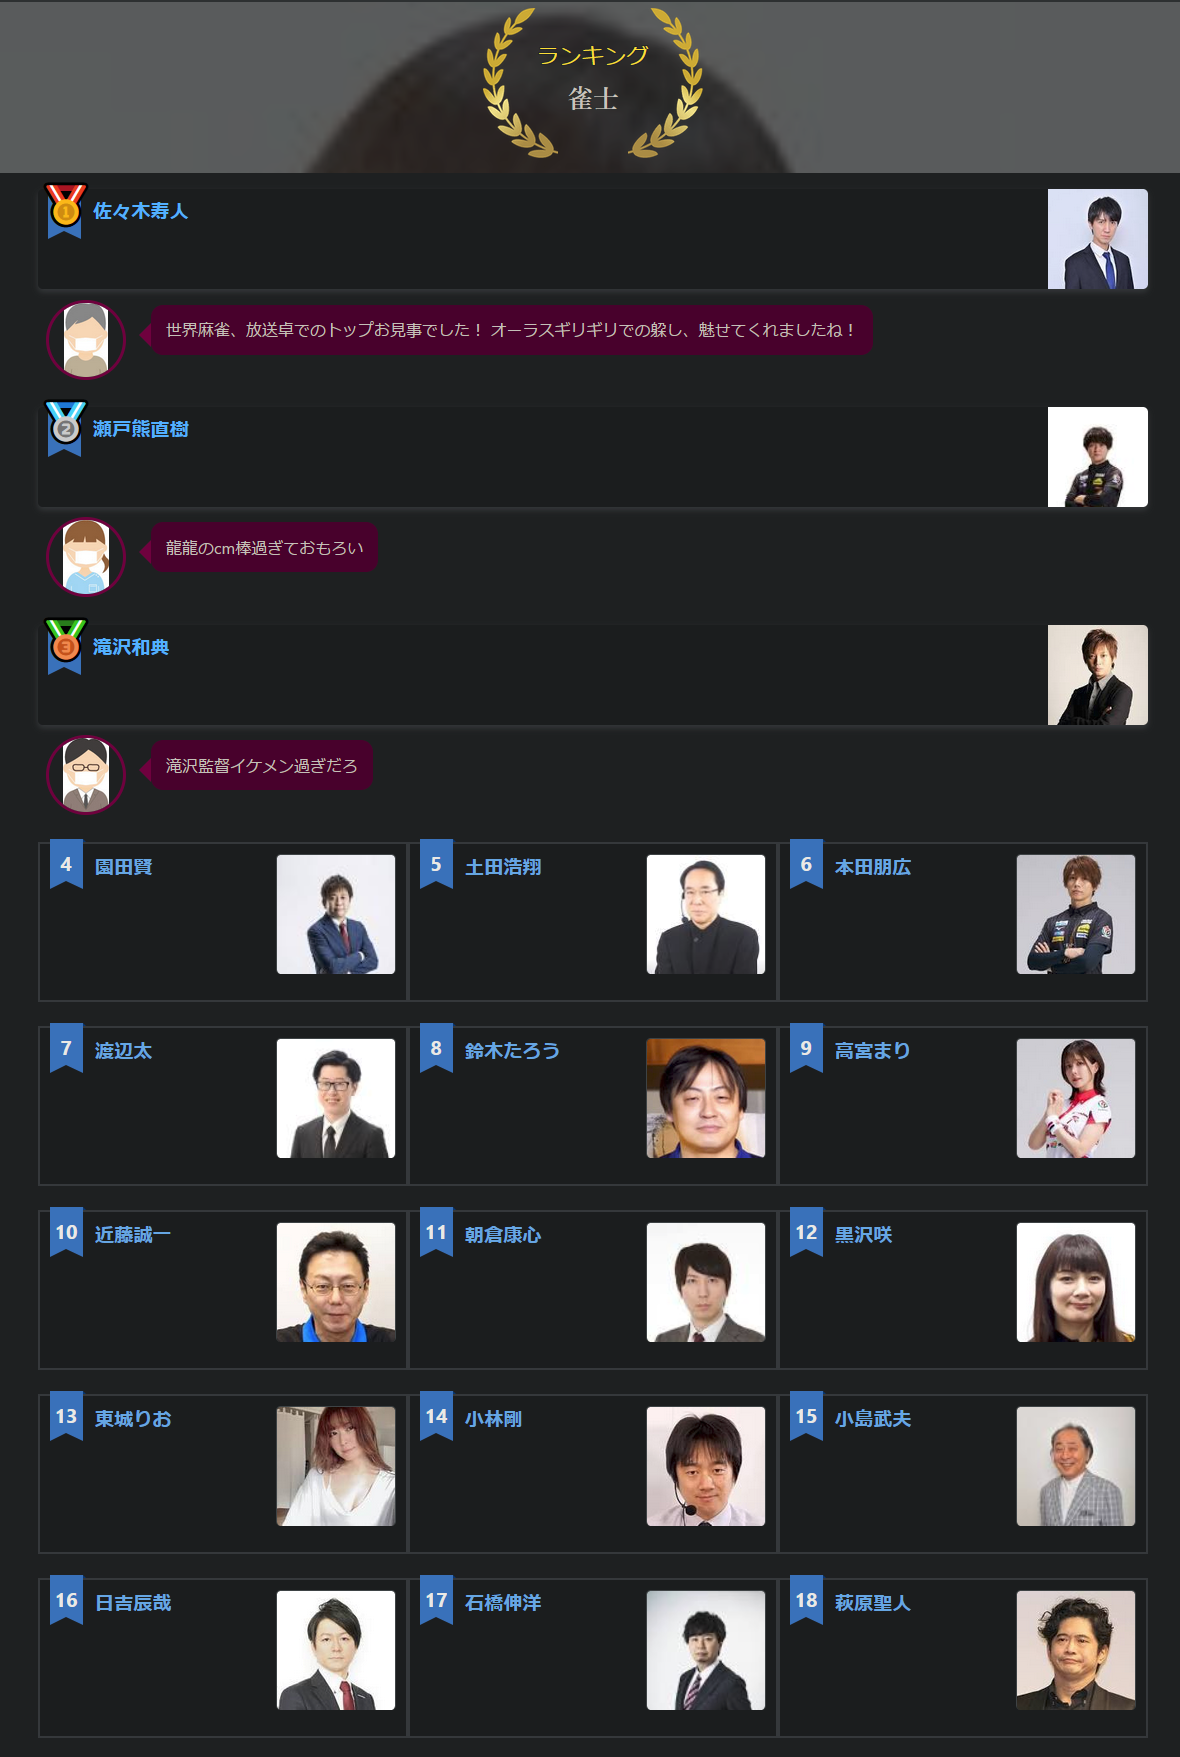
Task: Click the brown-haired masked commenter avatar
Action: click(86, 557)
